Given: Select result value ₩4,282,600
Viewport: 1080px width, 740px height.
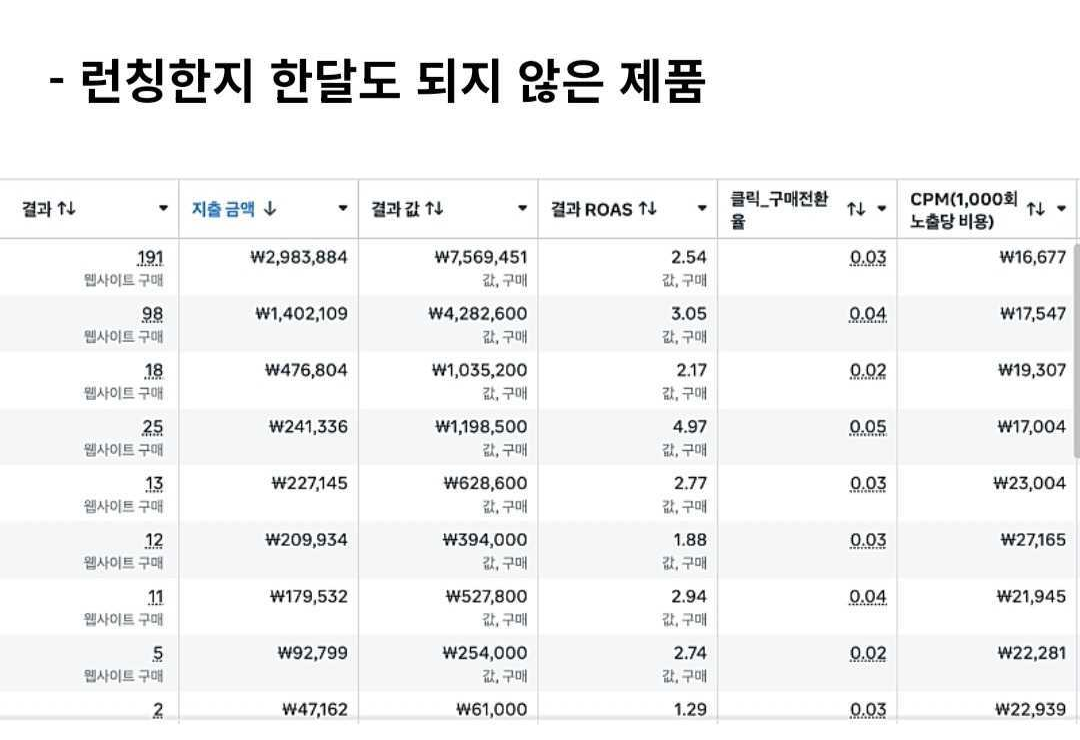Looking at the screenshot, I should click(x=477, y=314).
